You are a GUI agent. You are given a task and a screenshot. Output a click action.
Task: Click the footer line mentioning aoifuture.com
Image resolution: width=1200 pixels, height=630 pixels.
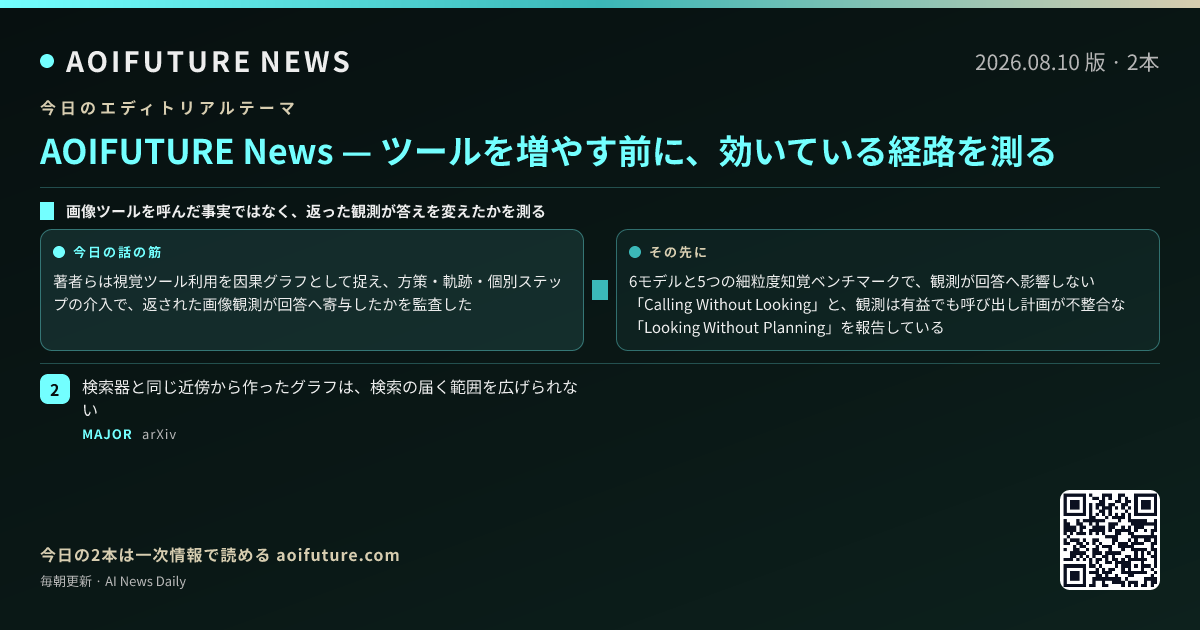[220, 556]
